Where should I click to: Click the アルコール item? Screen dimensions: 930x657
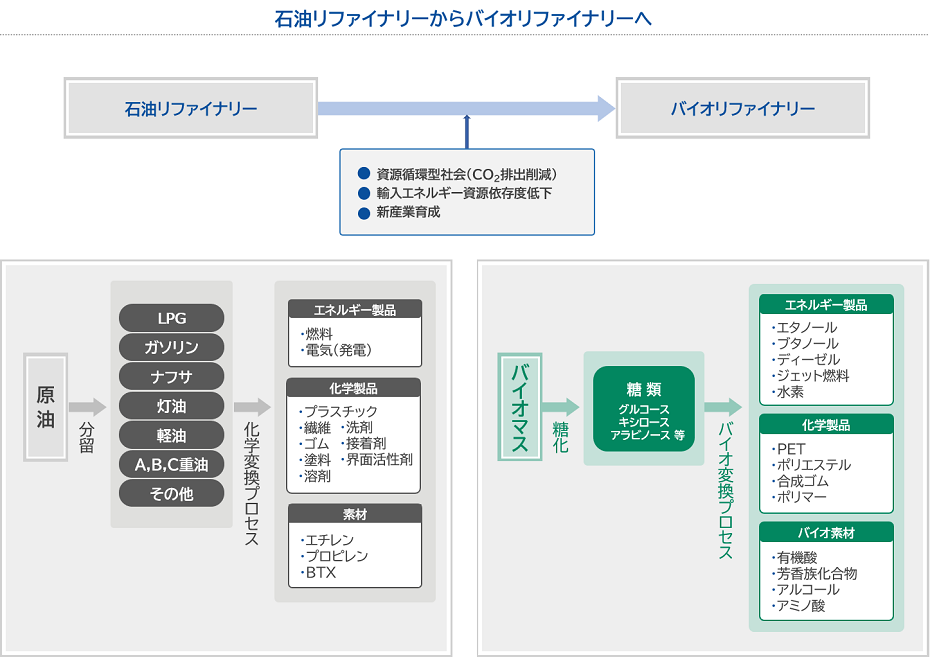point(805,589)
